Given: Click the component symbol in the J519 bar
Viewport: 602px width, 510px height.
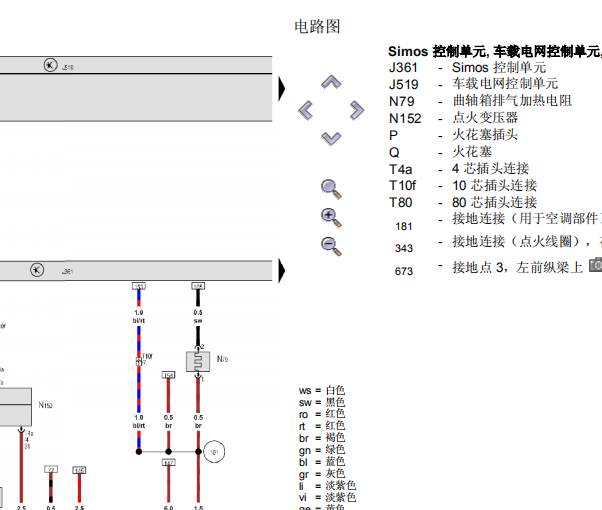Looking at the screenshot, I should point(50,65).
